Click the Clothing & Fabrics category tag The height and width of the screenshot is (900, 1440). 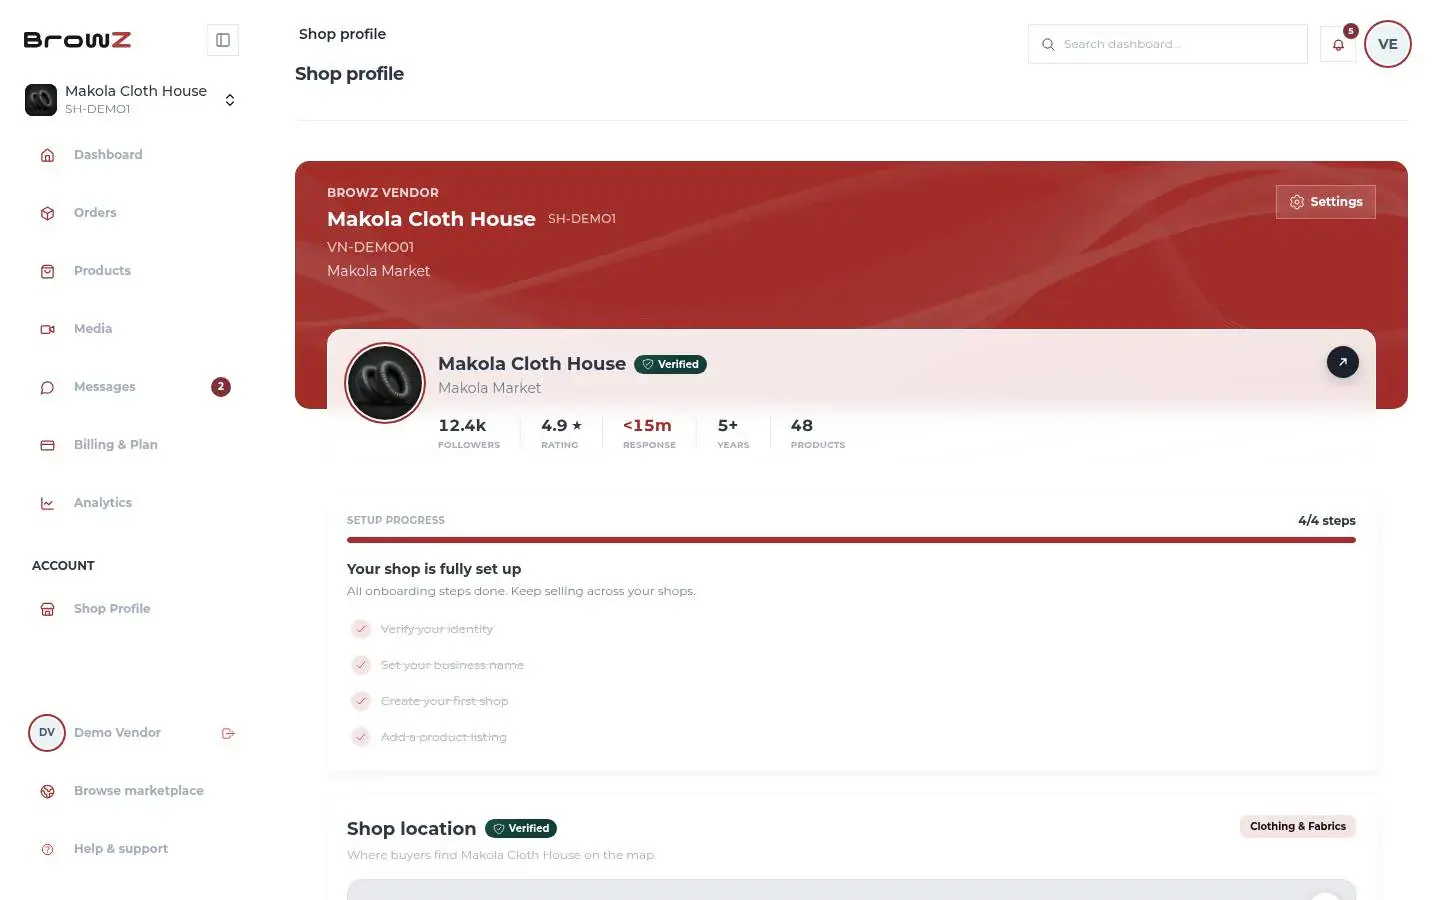click(x=1298, y=826)
